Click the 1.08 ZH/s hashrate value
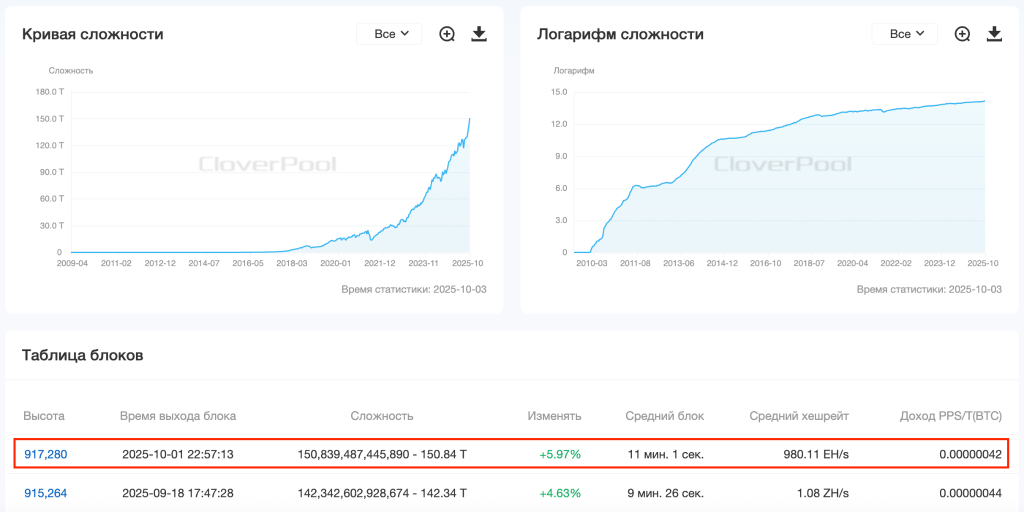Viewport: 1024px width, 512px height. coord(819,493)
